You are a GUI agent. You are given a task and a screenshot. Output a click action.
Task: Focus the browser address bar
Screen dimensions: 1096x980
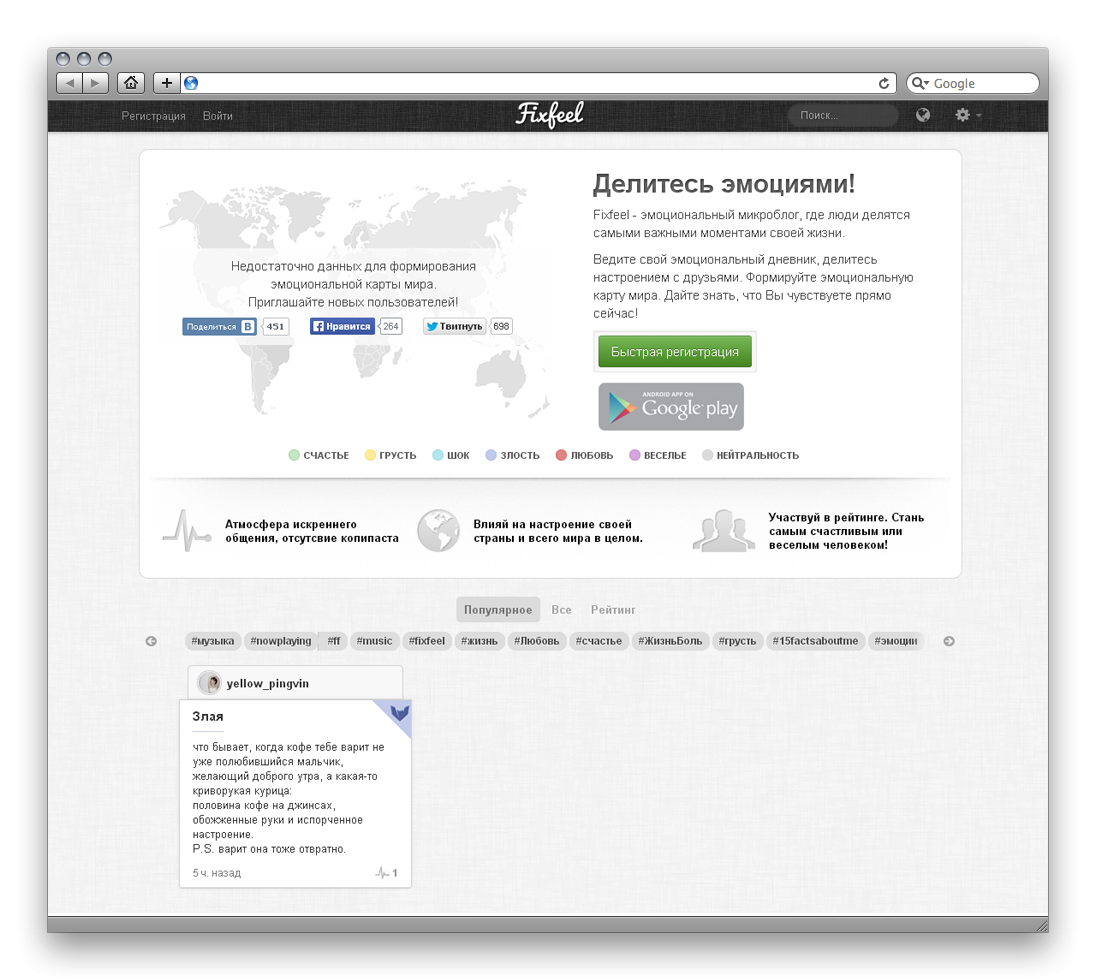click(x=537, y=83)
